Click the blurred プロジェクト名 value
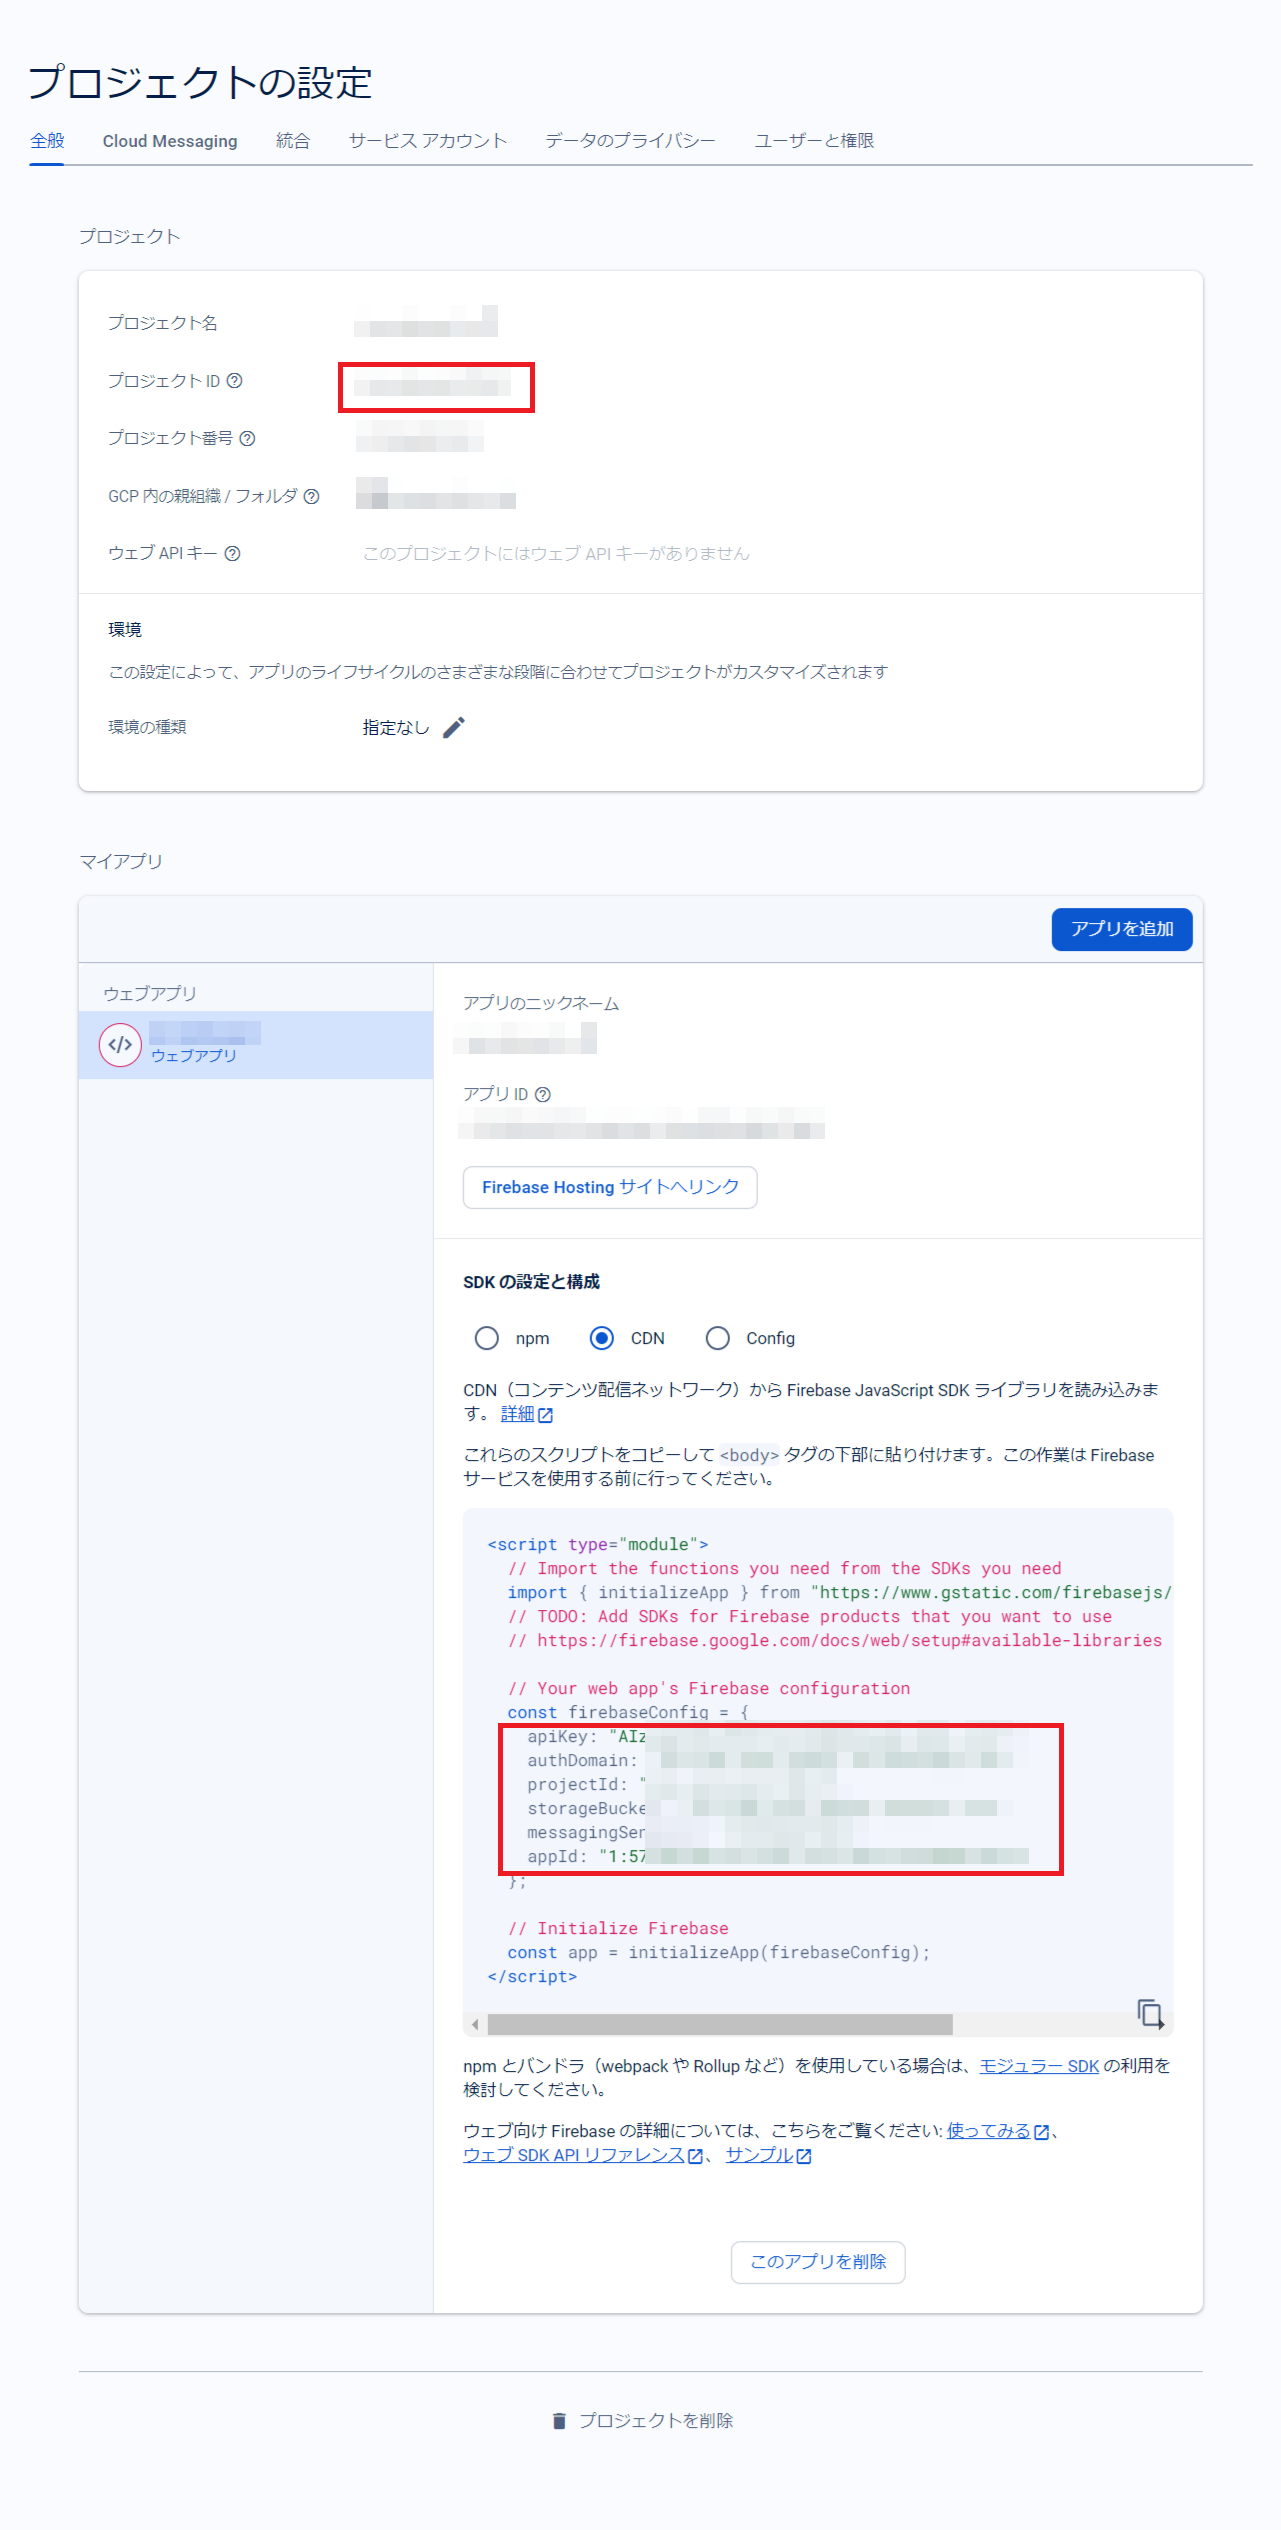 pos(426,322)
